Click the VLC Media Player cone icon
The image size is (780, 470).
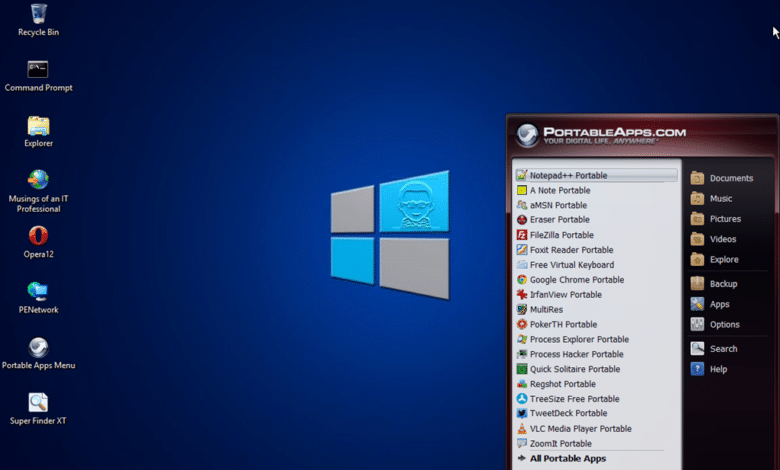[522, 428]
